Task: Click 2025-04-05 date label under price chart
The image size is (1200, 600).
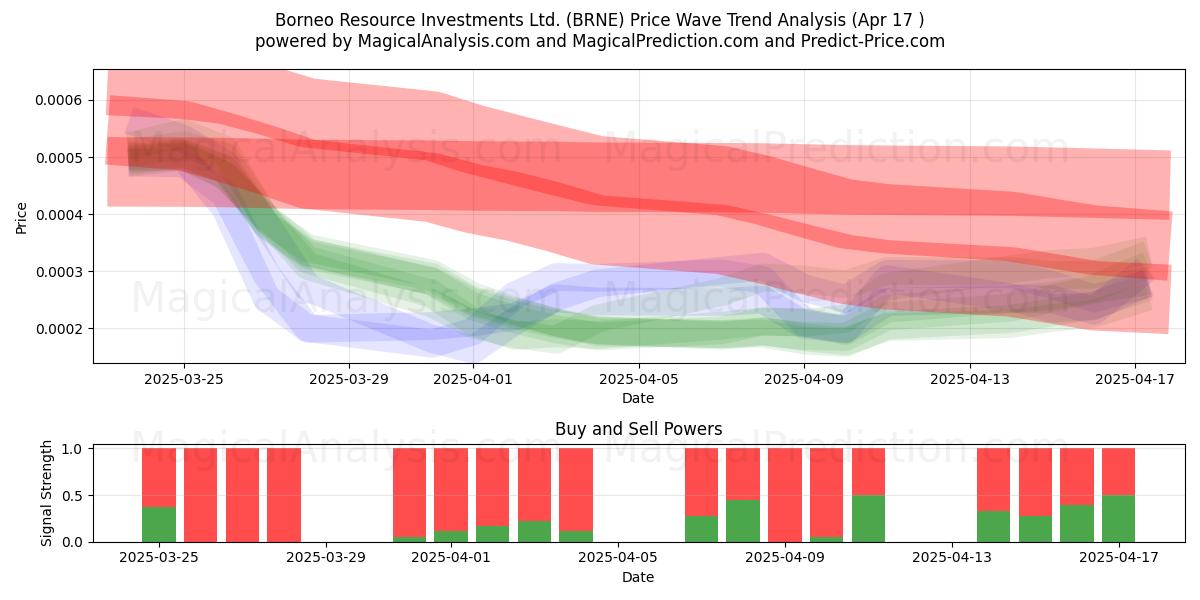Action: click(638, 379)
